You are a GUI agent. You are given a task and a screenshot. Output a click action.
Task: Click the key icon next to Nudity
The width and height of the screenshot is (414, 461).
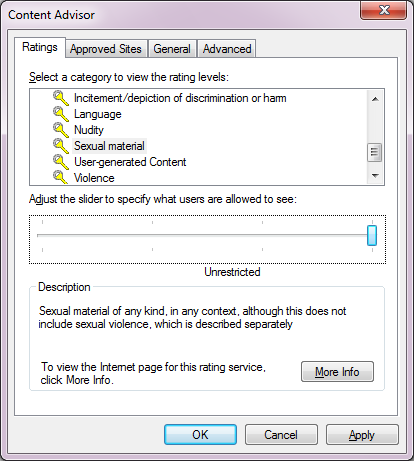pos(61,130)
